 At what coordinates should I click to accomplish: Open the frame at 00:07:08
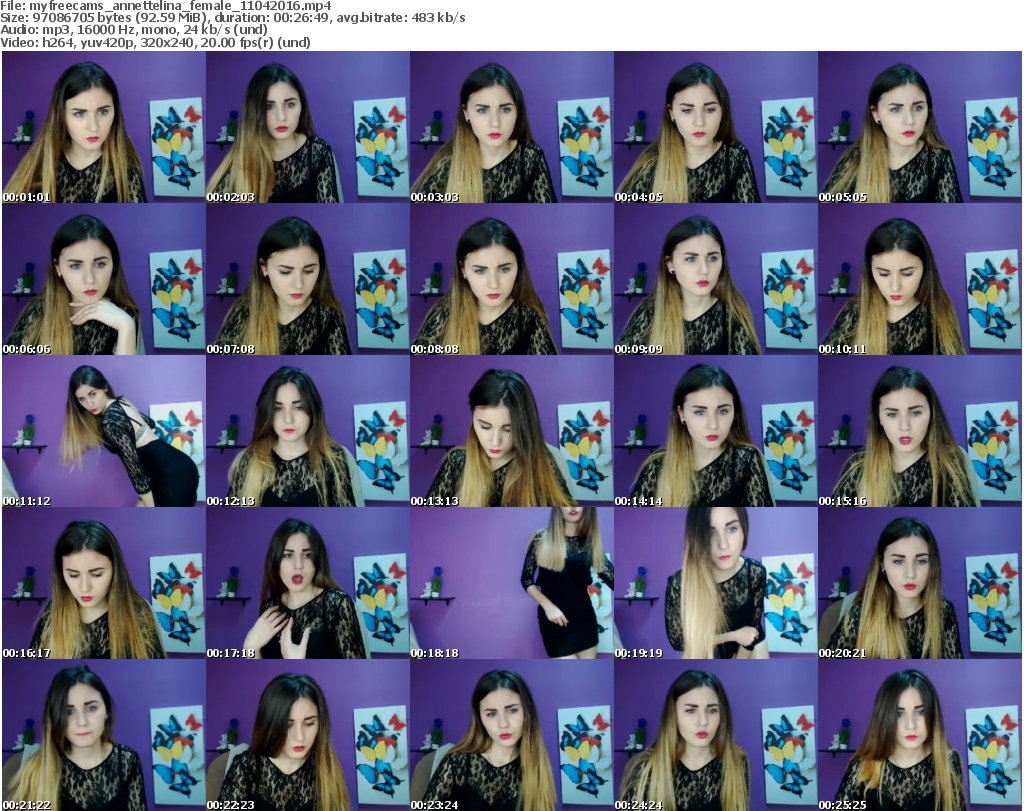308,279
